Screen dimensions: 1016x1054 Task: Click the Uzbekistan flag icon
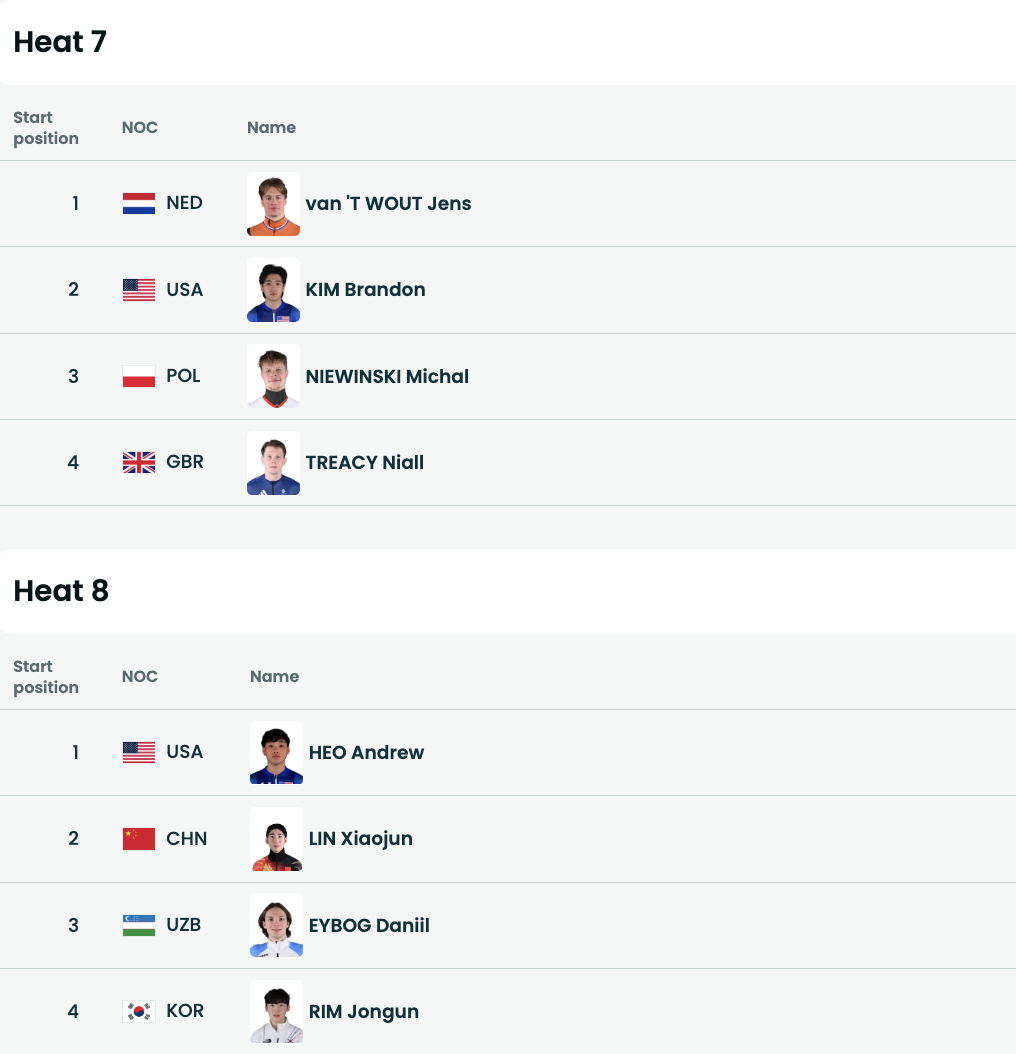click(139, 925)
